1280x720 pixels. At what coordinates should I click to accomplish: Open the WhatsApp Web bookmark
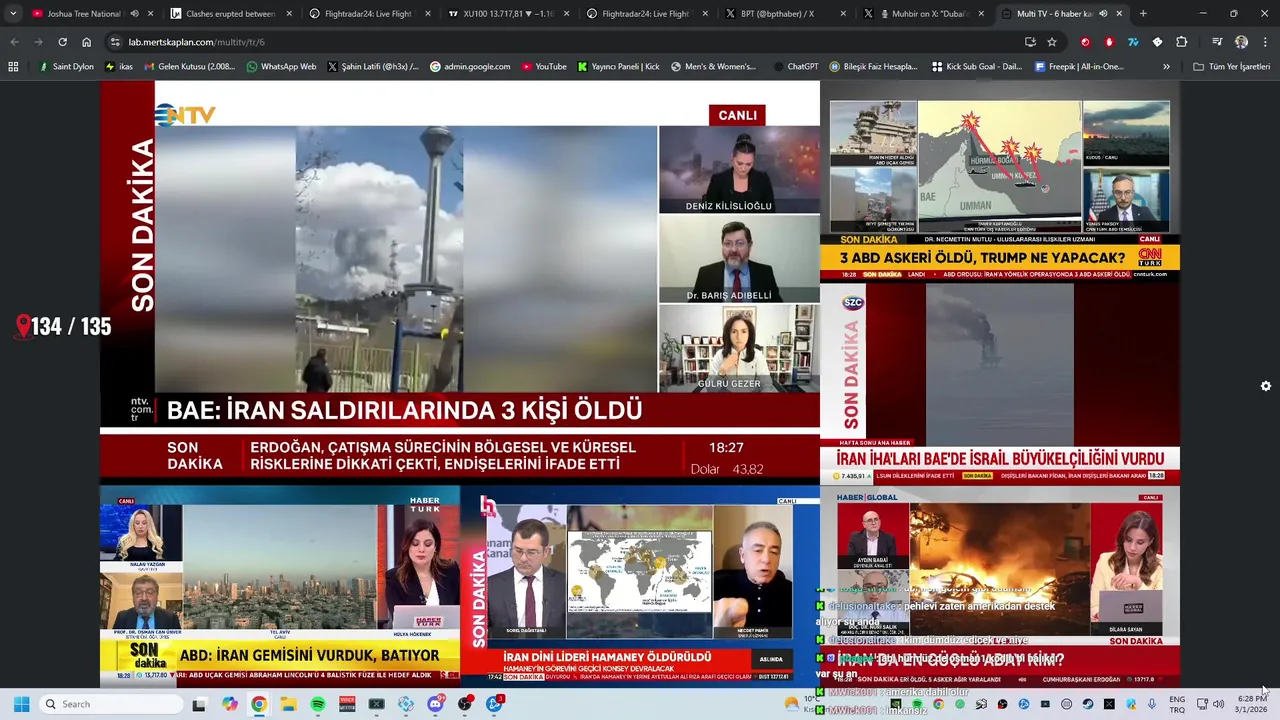281,67
